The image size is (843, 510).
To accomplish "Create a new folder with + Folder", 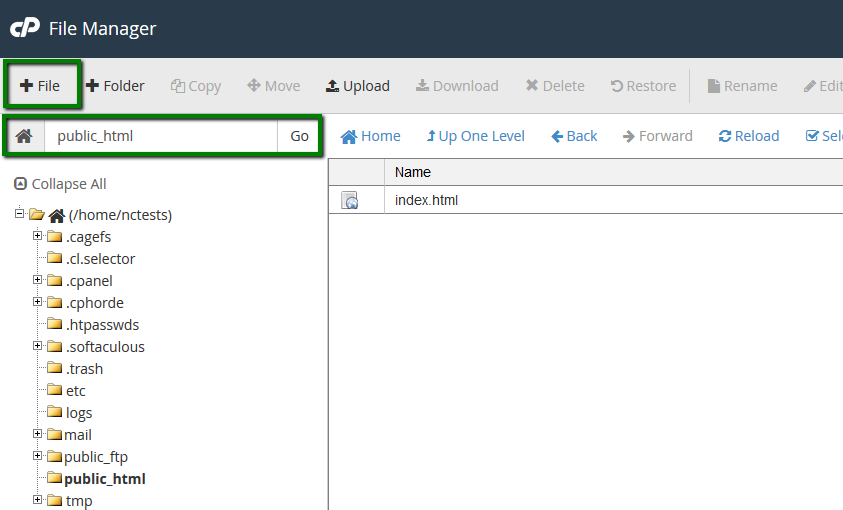I will 115,86.
